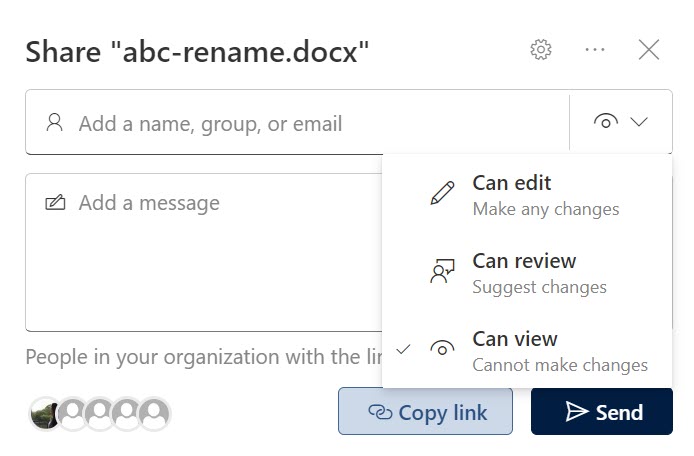Click into the Add a message box
This screenshot has width=694, height=456.
point(200,260)
